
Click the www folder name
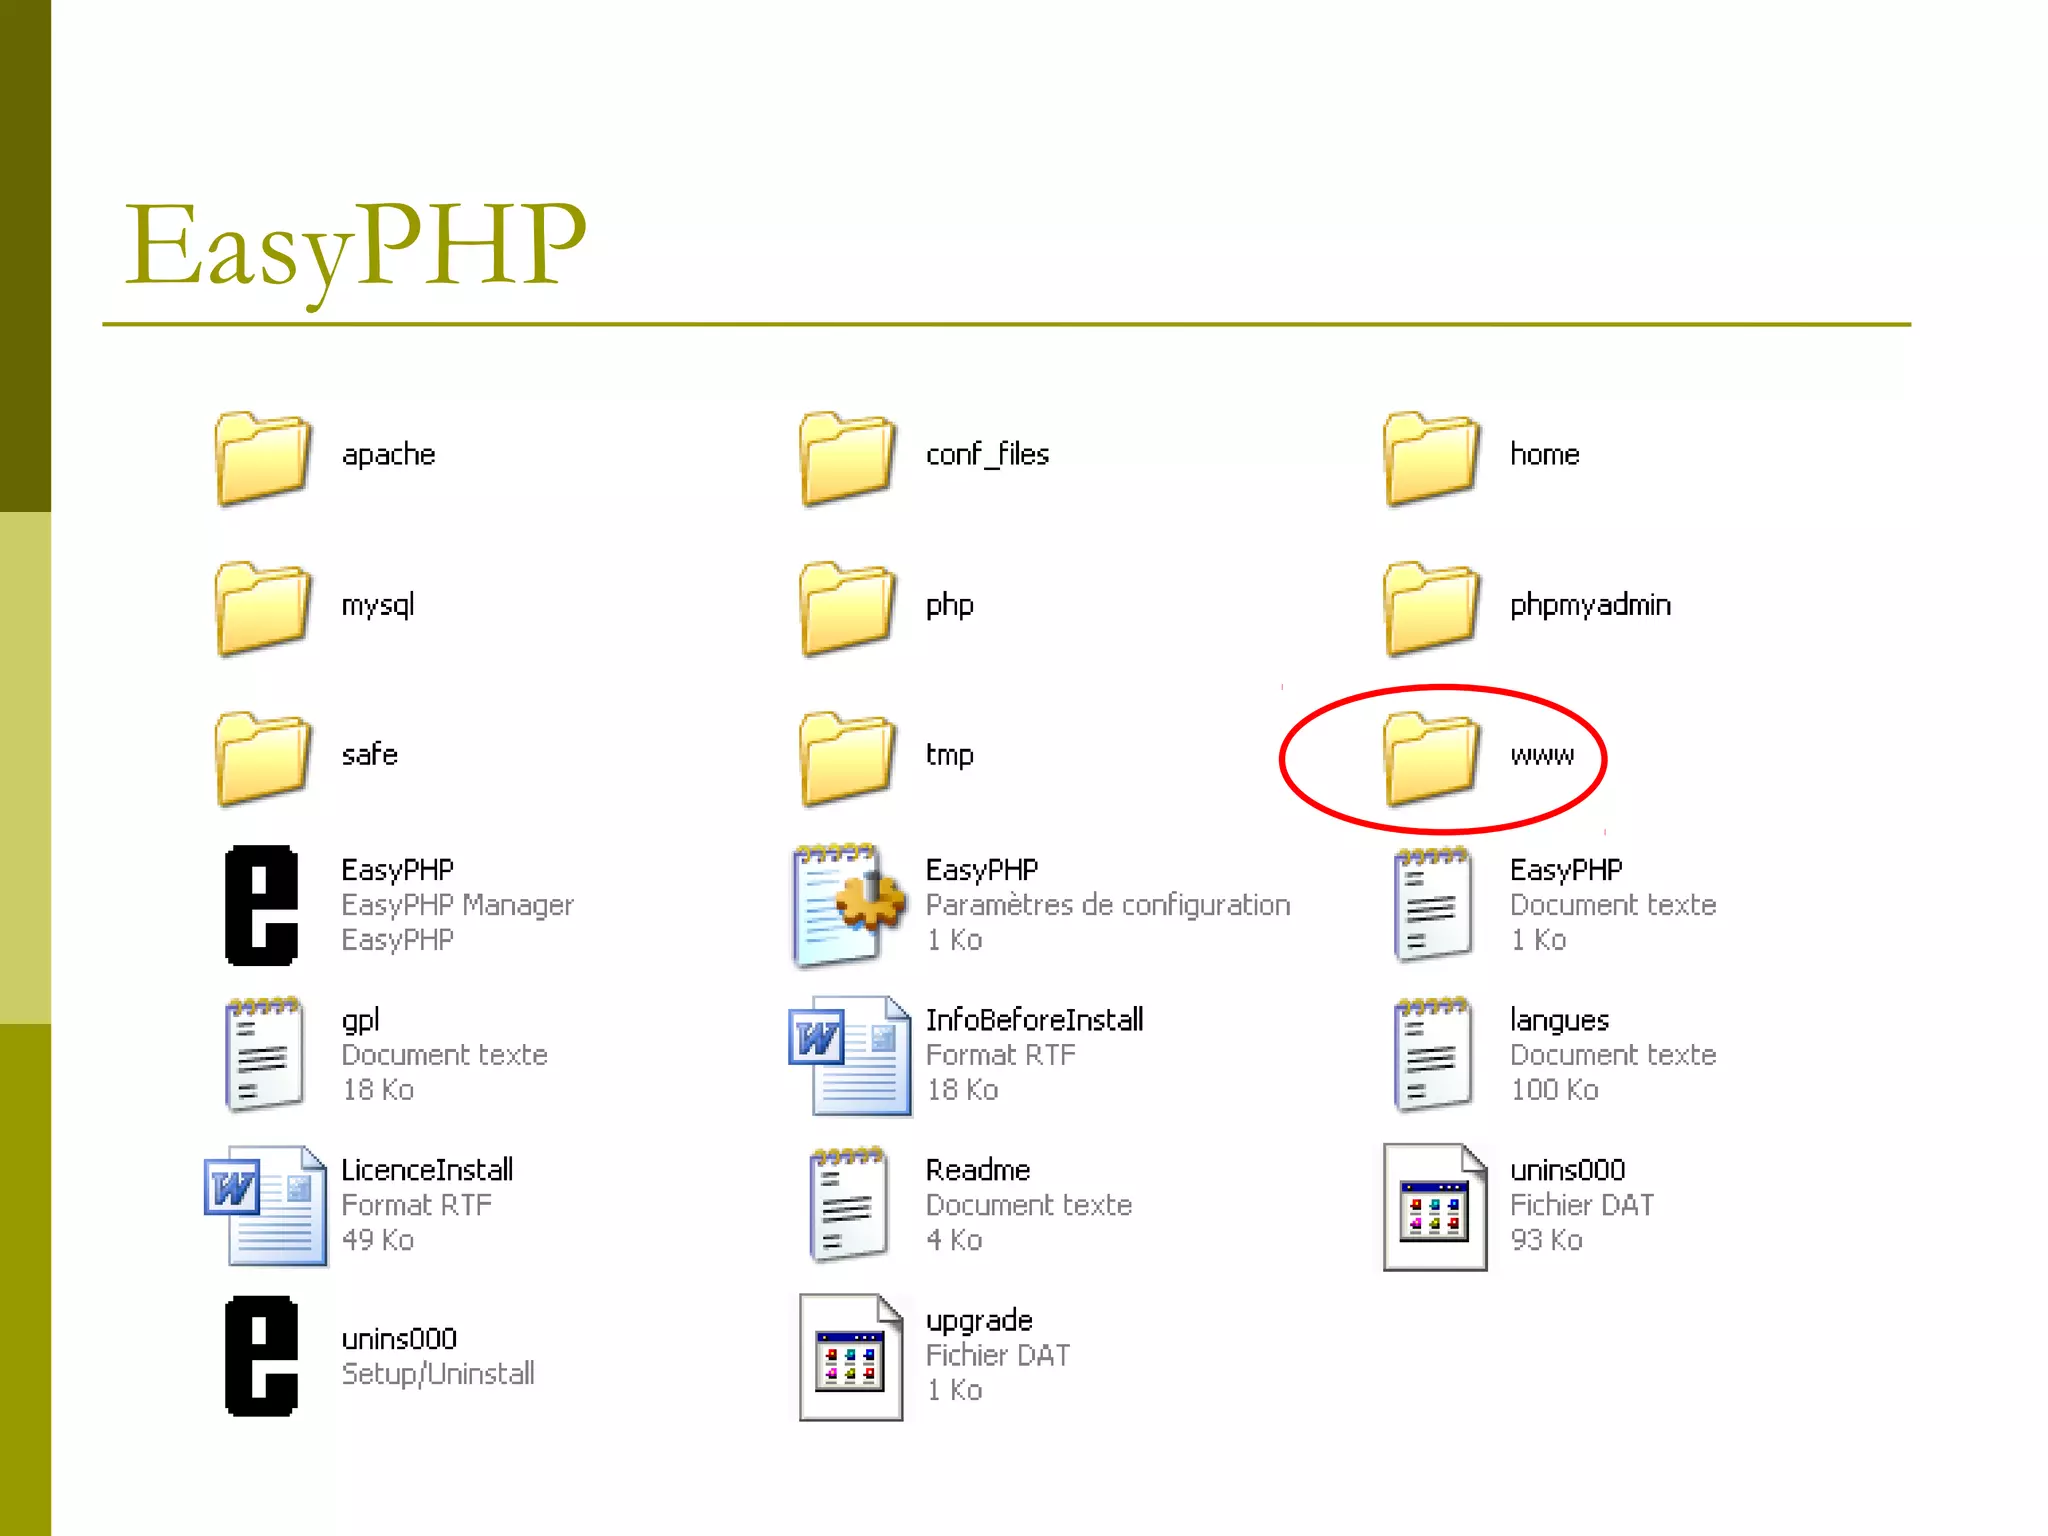coord(1542,756)
